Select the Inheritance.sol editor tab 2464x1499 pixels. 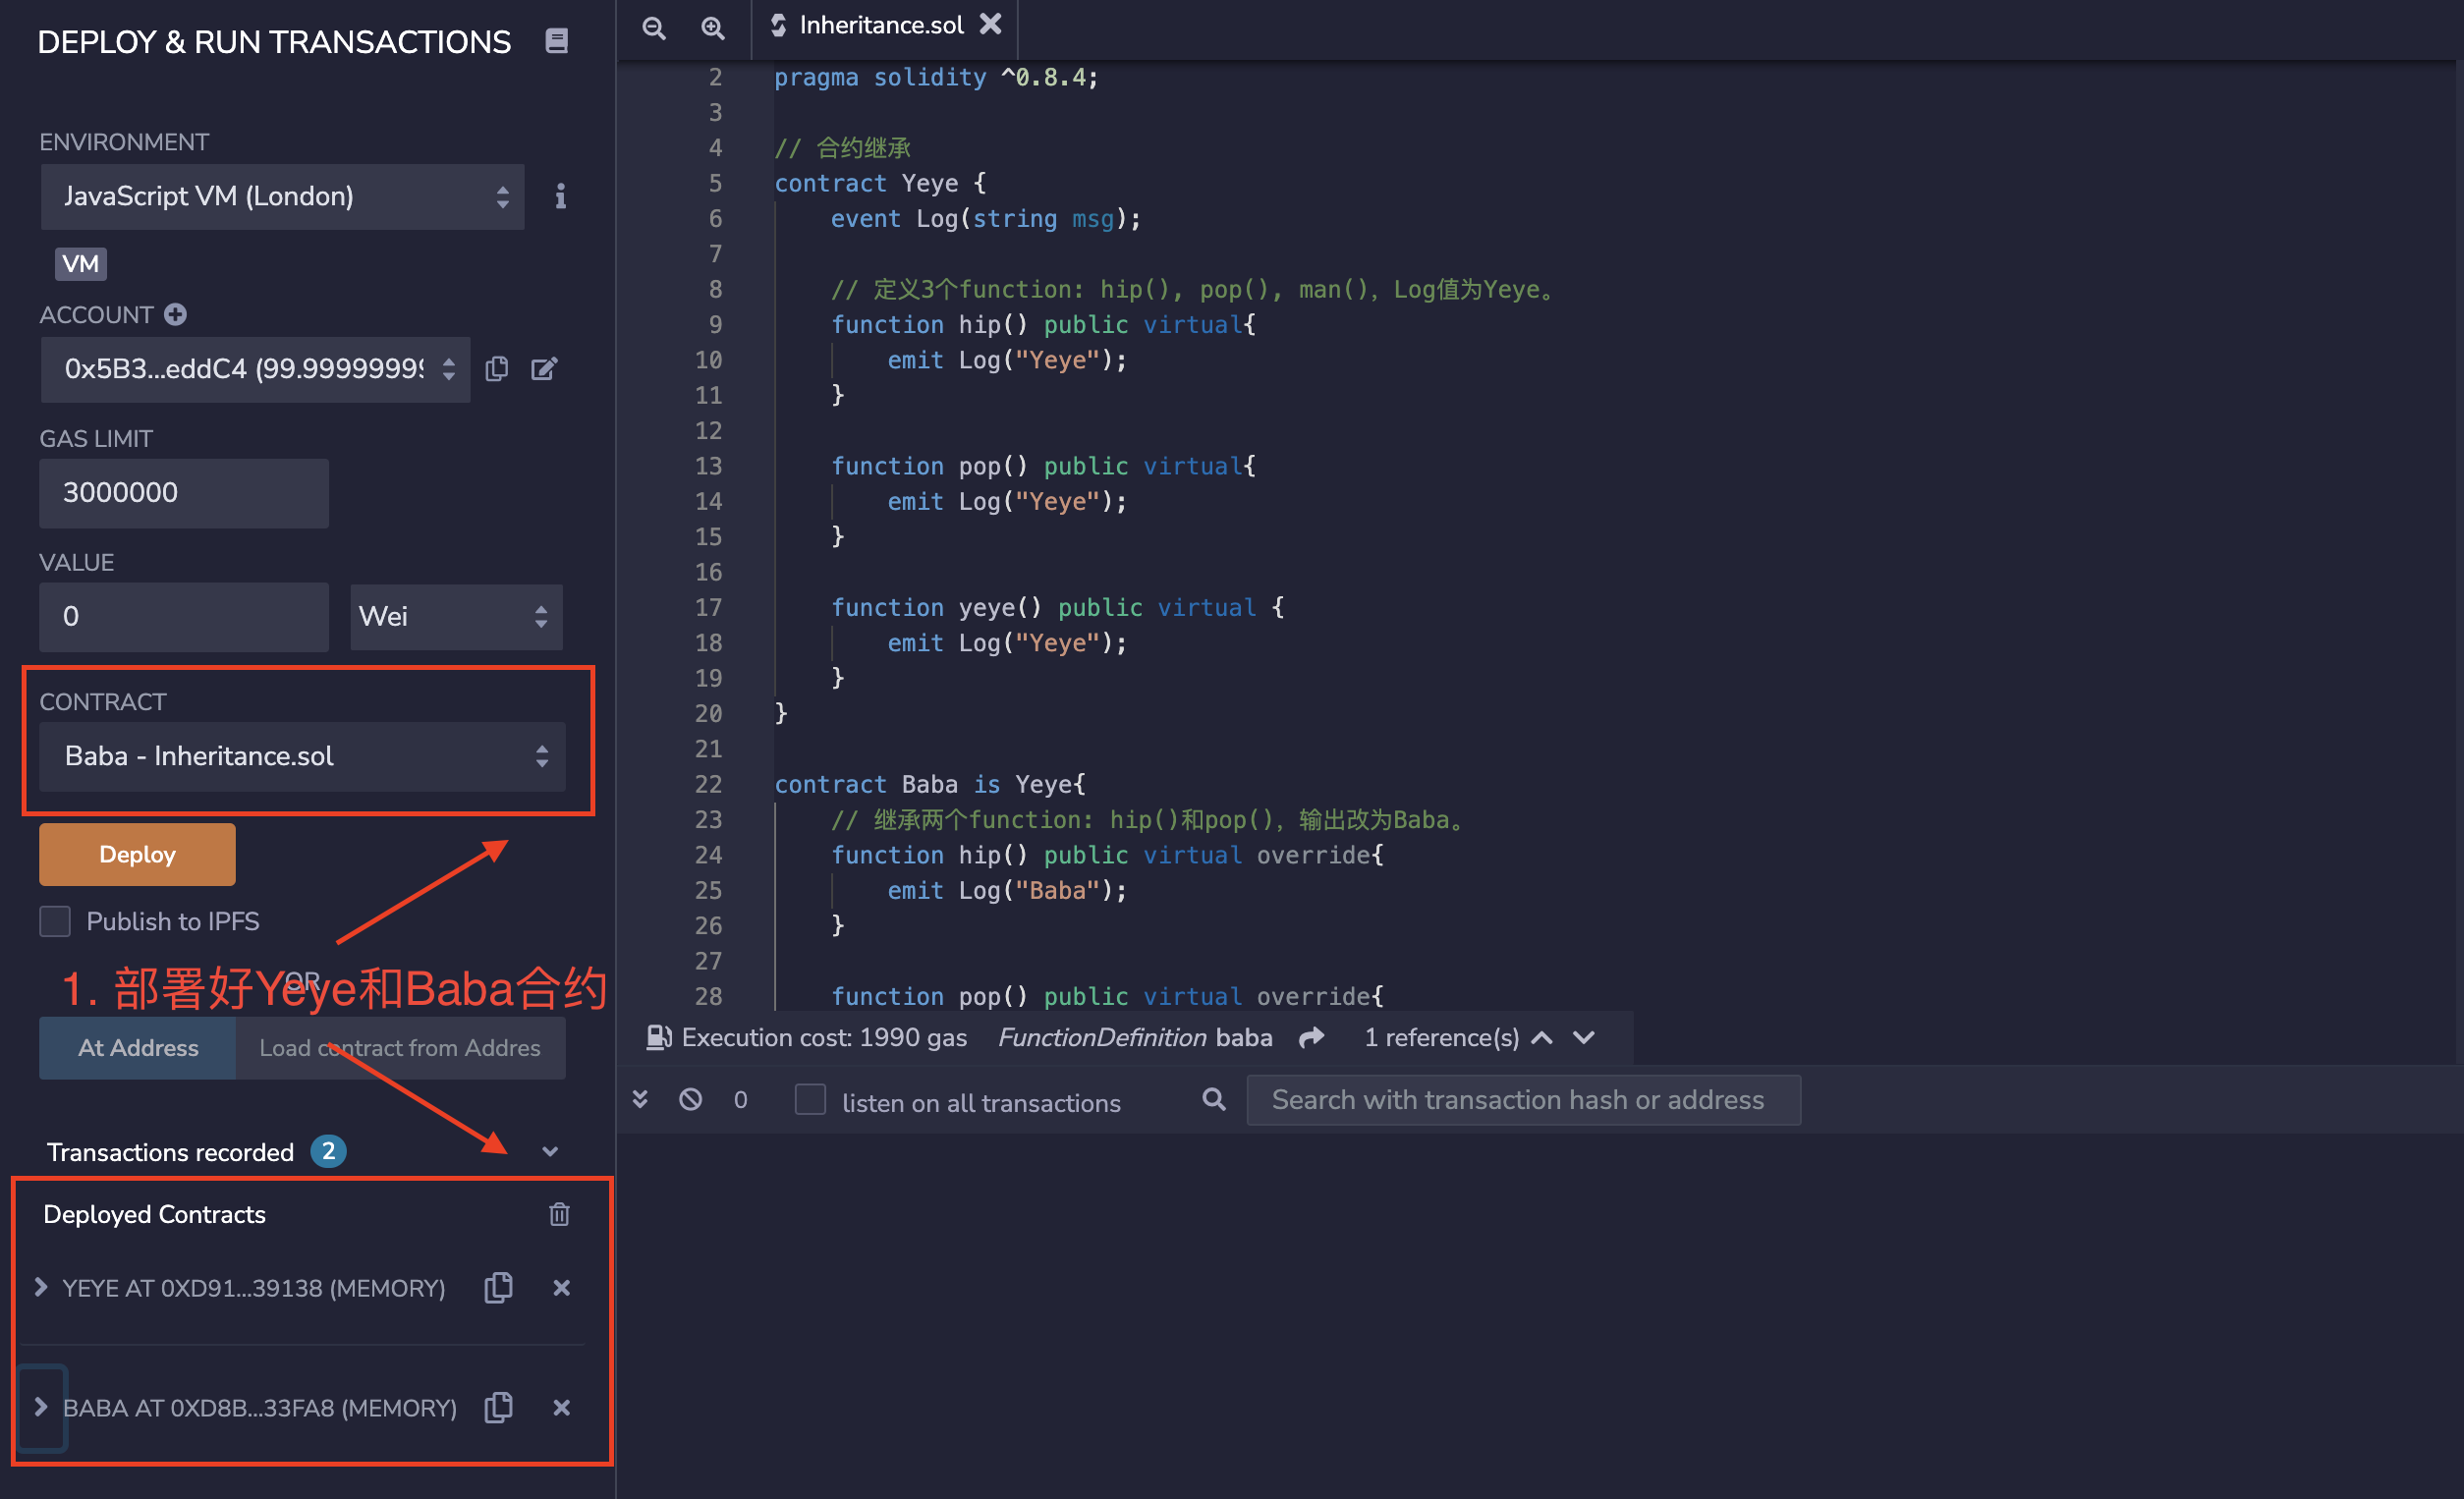[x=880, y=25]
